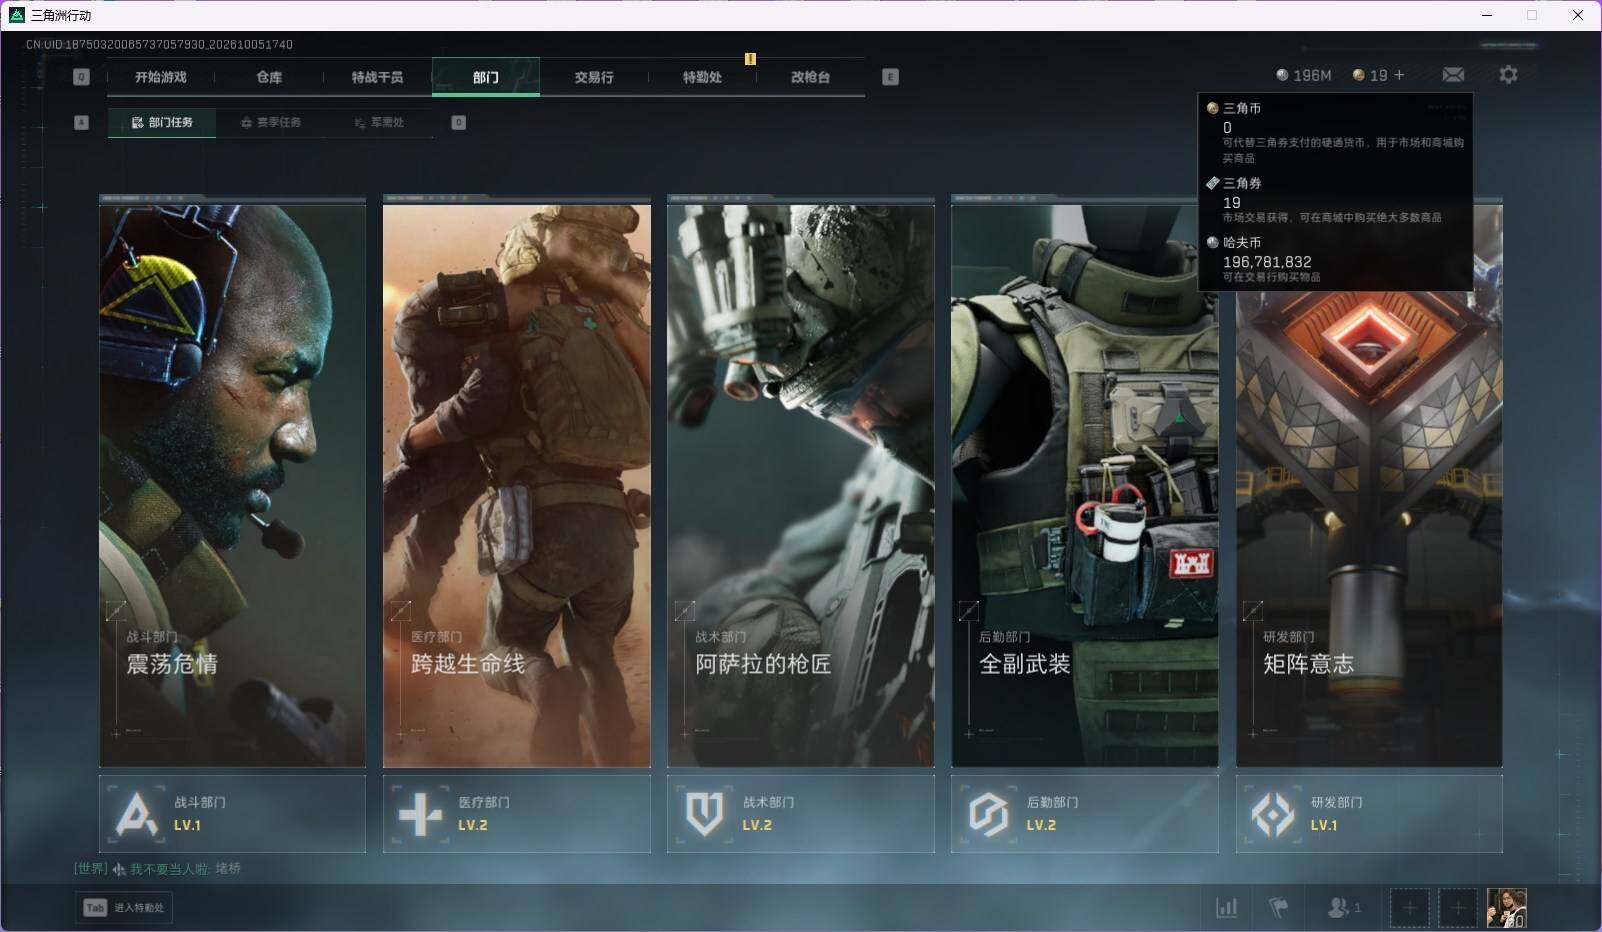Screen dimensions: 1602x932
Task: Click the 196M 哈夫币 balance
Action: click(x=1304, y=75)
